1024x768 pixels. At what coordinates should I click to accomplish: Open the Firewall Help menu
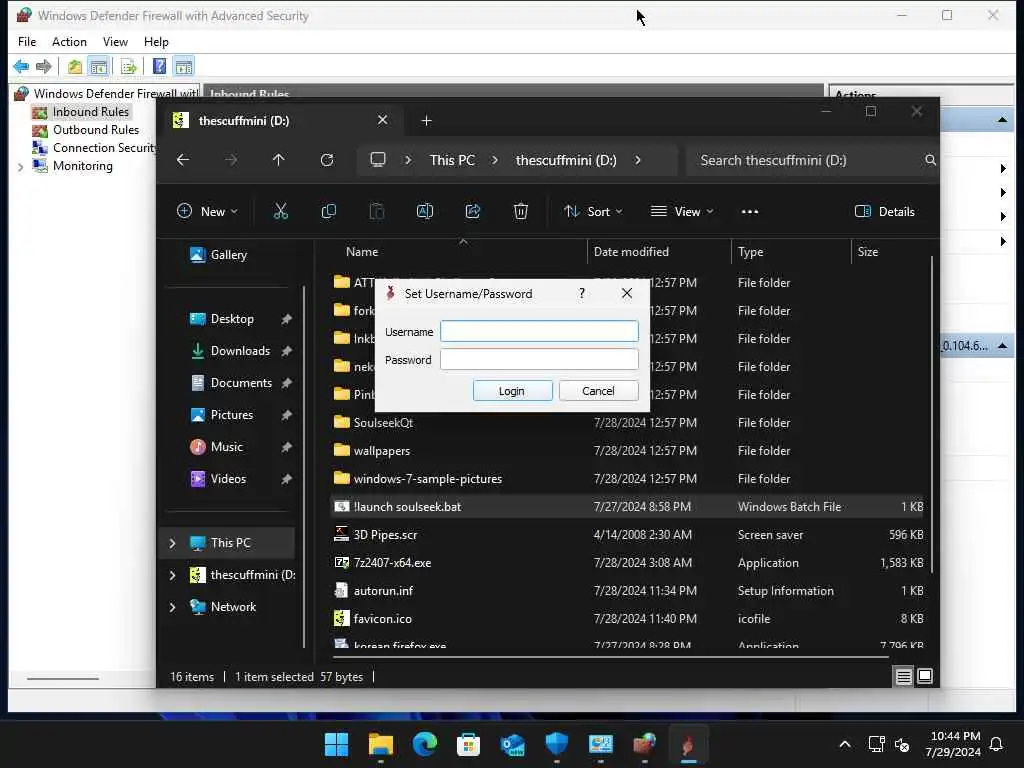point(156,42)
